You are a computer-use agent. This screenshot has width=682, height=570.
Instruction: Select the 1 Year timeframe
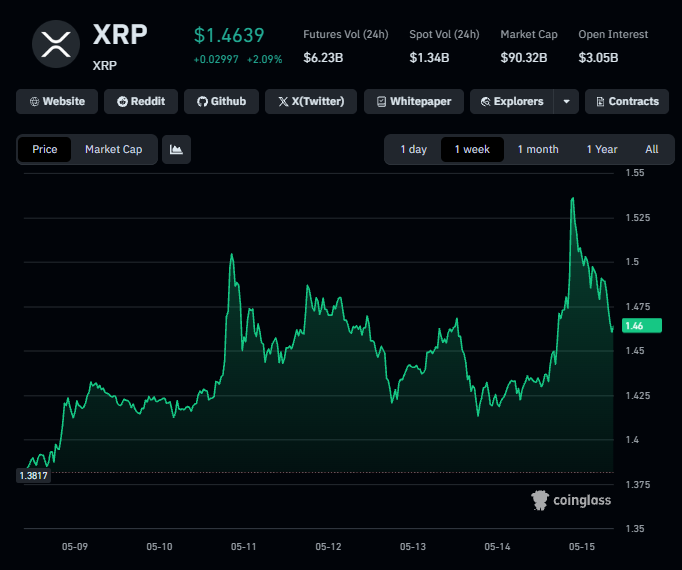[x=602, y=149]
